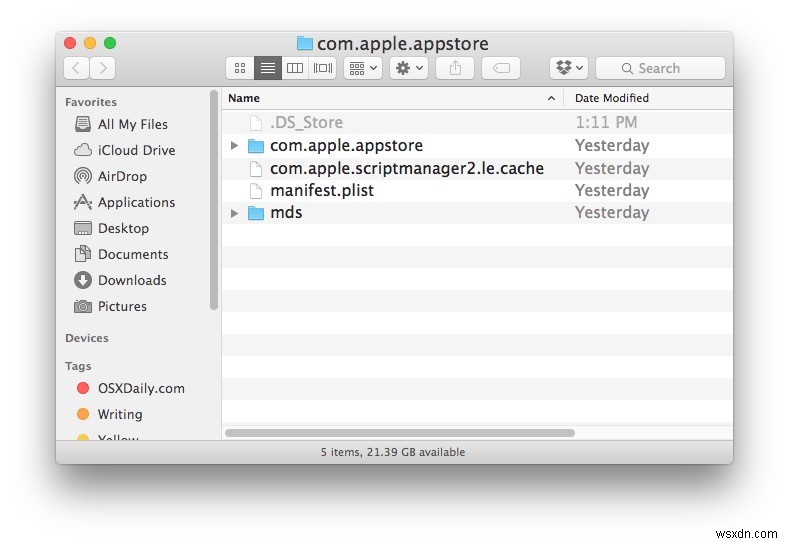Select com.apple.scriptmanager2.le.cache file

tap(477, 168)
